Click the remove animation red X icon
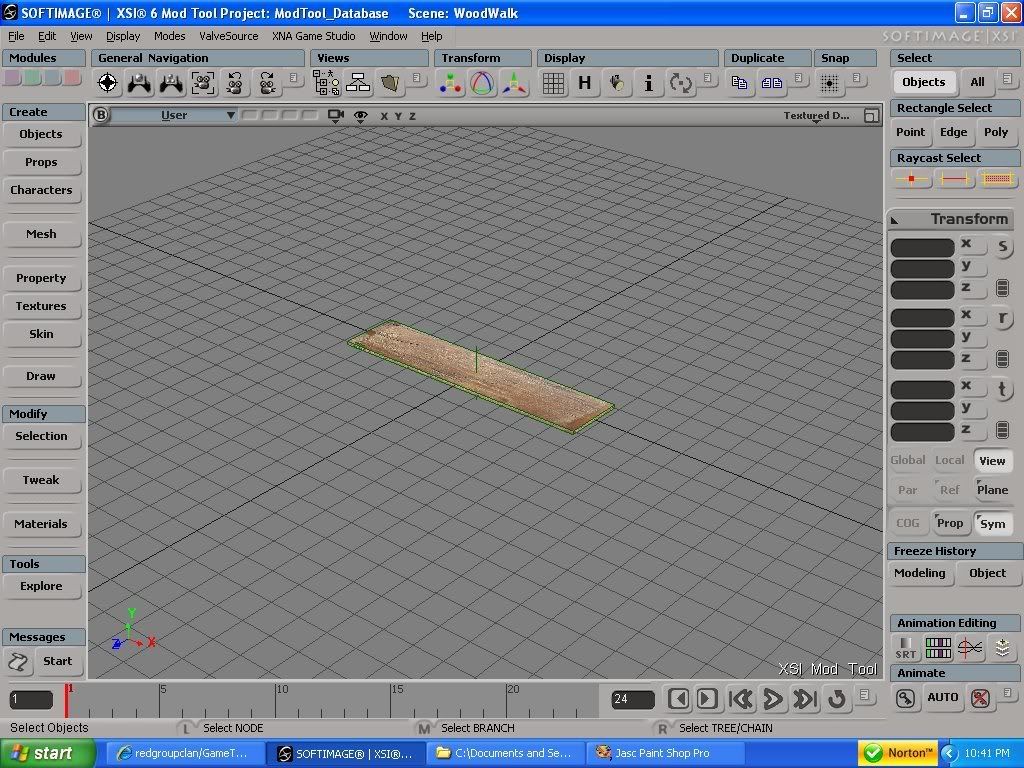This screenshot has height=768, width=1024. point(980,698)
